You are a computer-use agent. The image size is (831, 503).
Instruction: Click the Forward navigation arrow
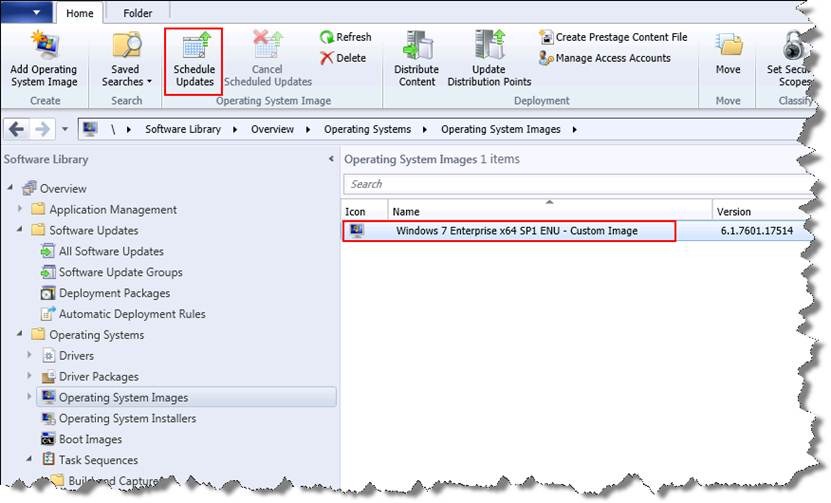pyautogui.click(x=42, y=129)
